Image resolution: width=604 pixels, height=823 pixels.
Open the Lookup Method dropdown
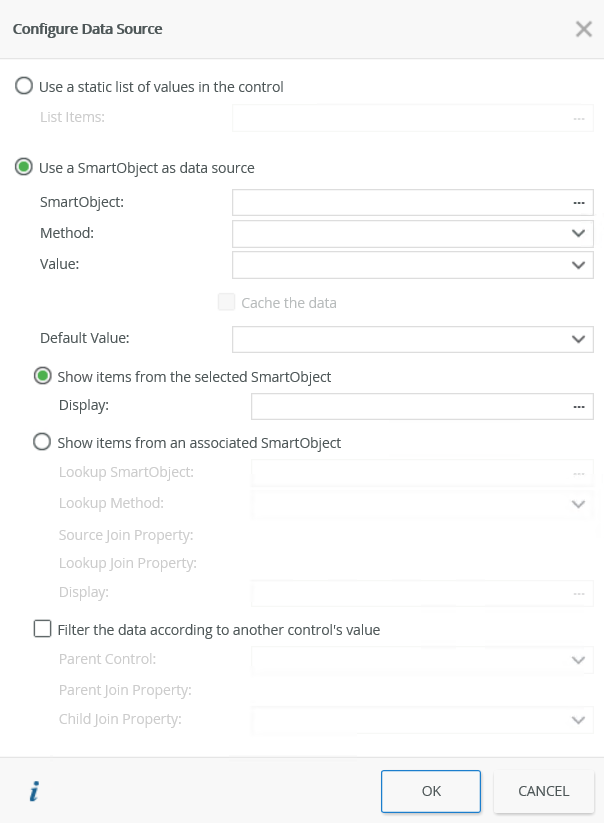click(x=578, y=504)
